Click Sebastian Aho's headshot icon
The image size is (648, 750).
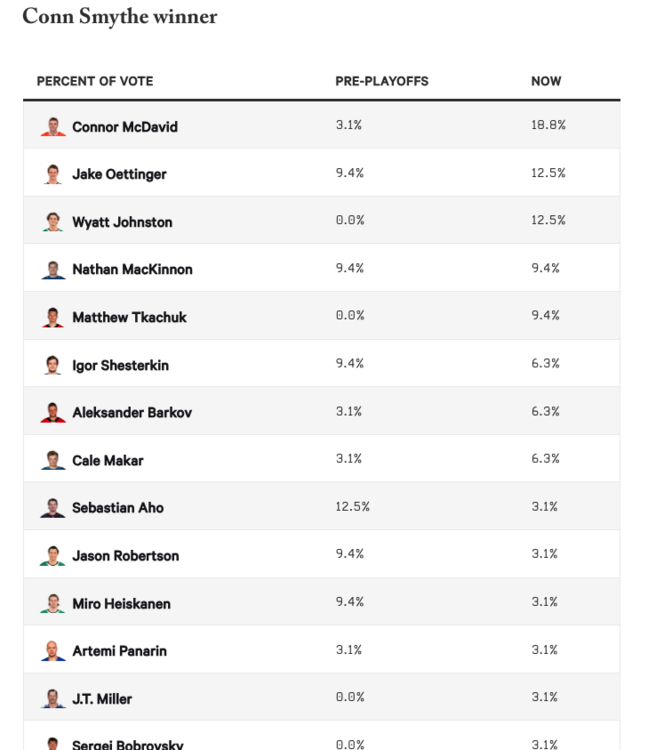(x=53, y=507)
